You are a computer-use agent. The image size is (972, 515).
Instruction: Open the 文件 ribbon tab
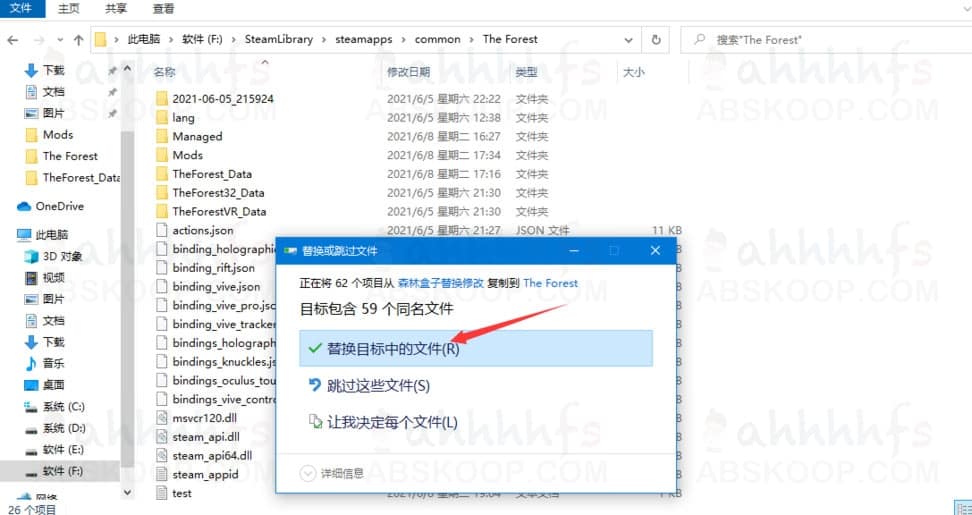tap(21, 9)
